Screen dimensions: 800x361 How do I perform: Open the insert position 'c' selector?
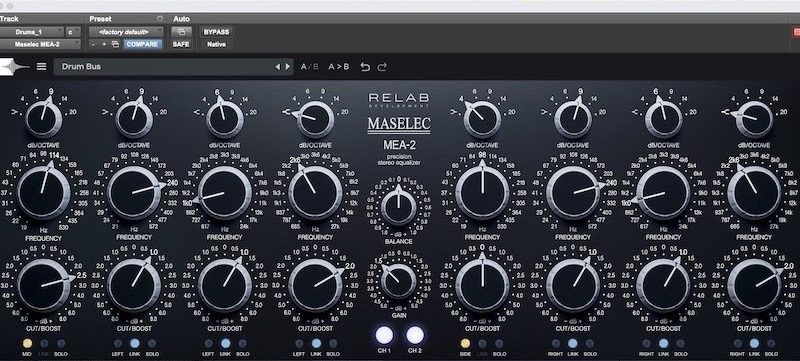(x=72, y=32)
